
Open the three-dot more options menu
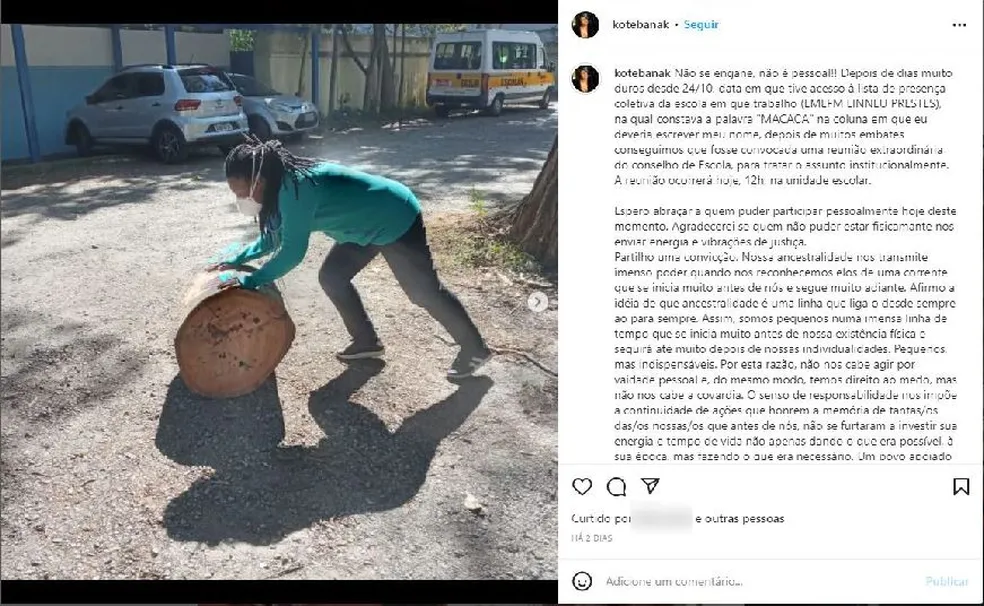960,25
